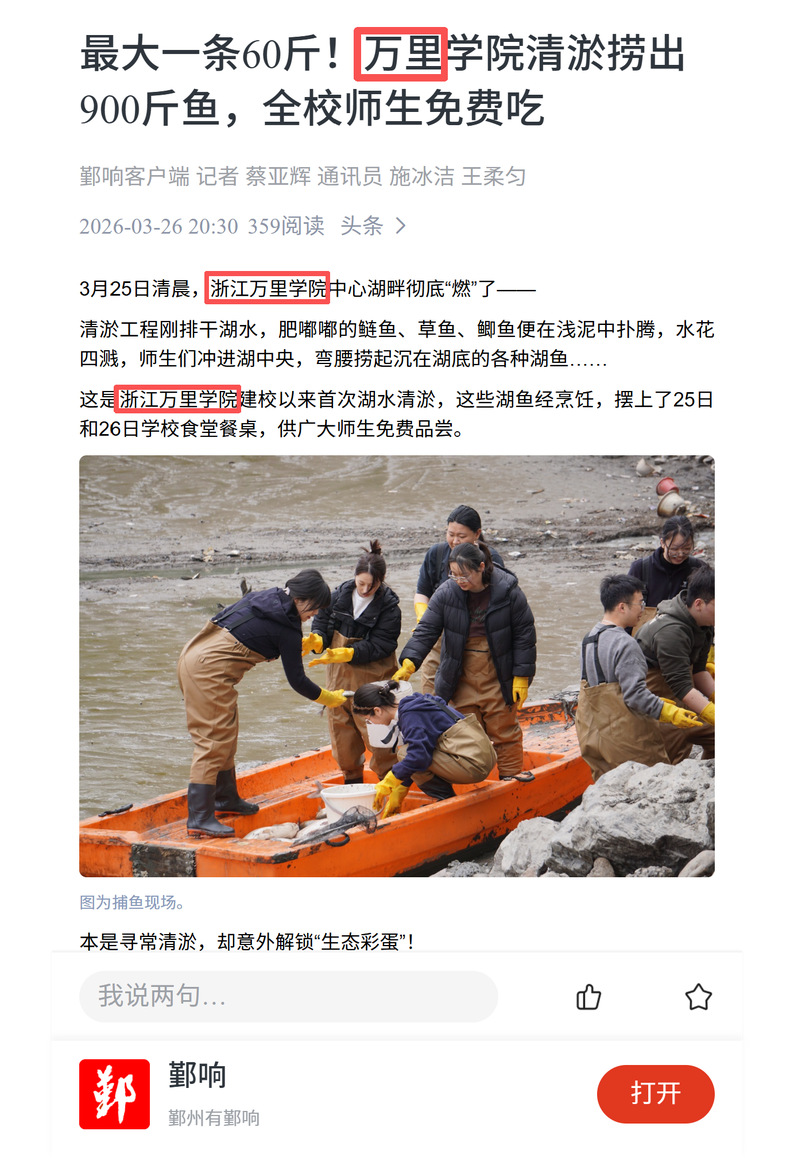799x1158 pixels.
Task: Click the 鄞响 app name label
Action: click(x=197, y=1075)
